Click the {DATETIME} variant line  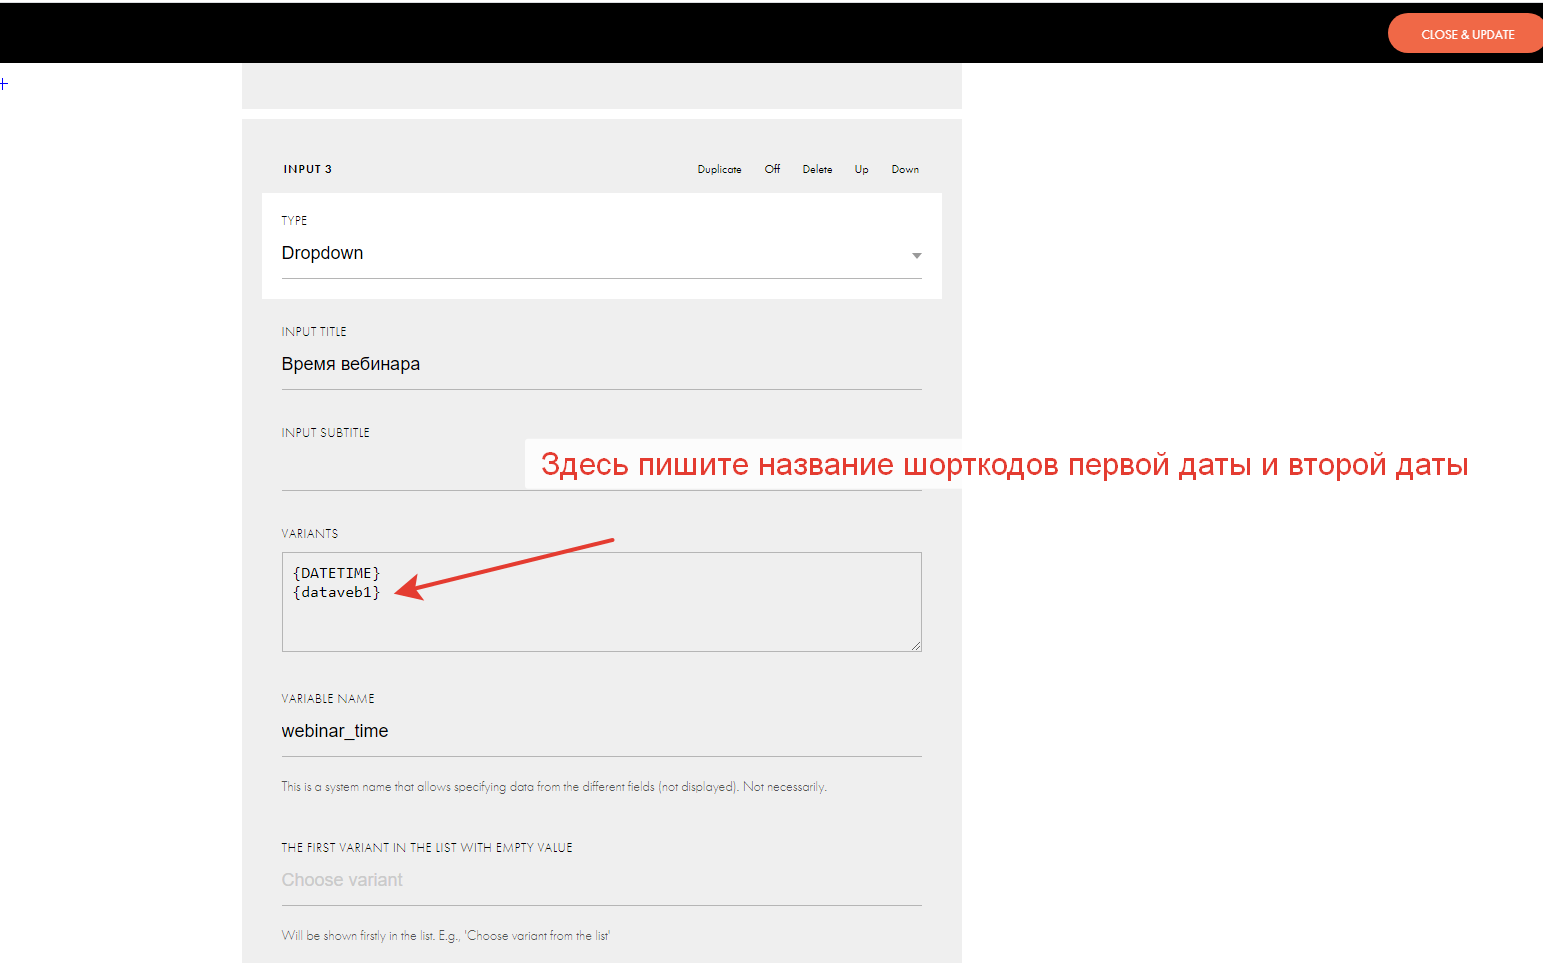[x=336, y=573]
